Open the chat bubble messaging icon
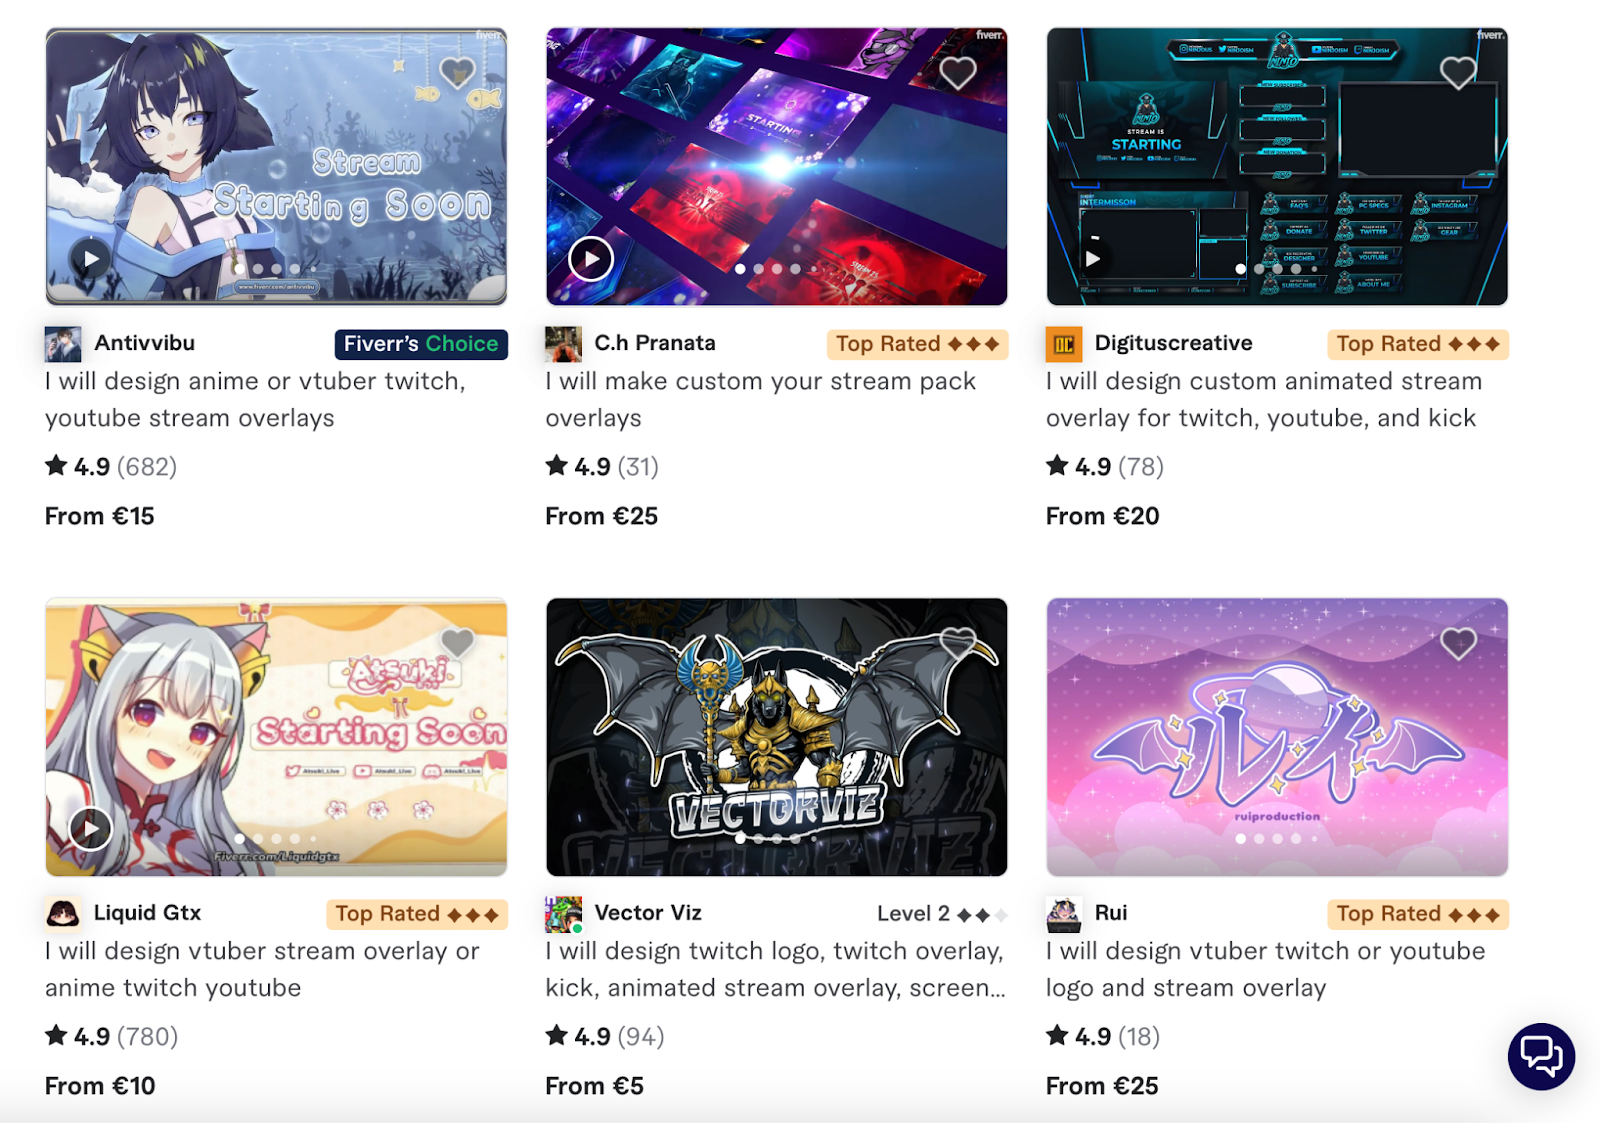 pyautogui.click(x=1541, y=1056)
